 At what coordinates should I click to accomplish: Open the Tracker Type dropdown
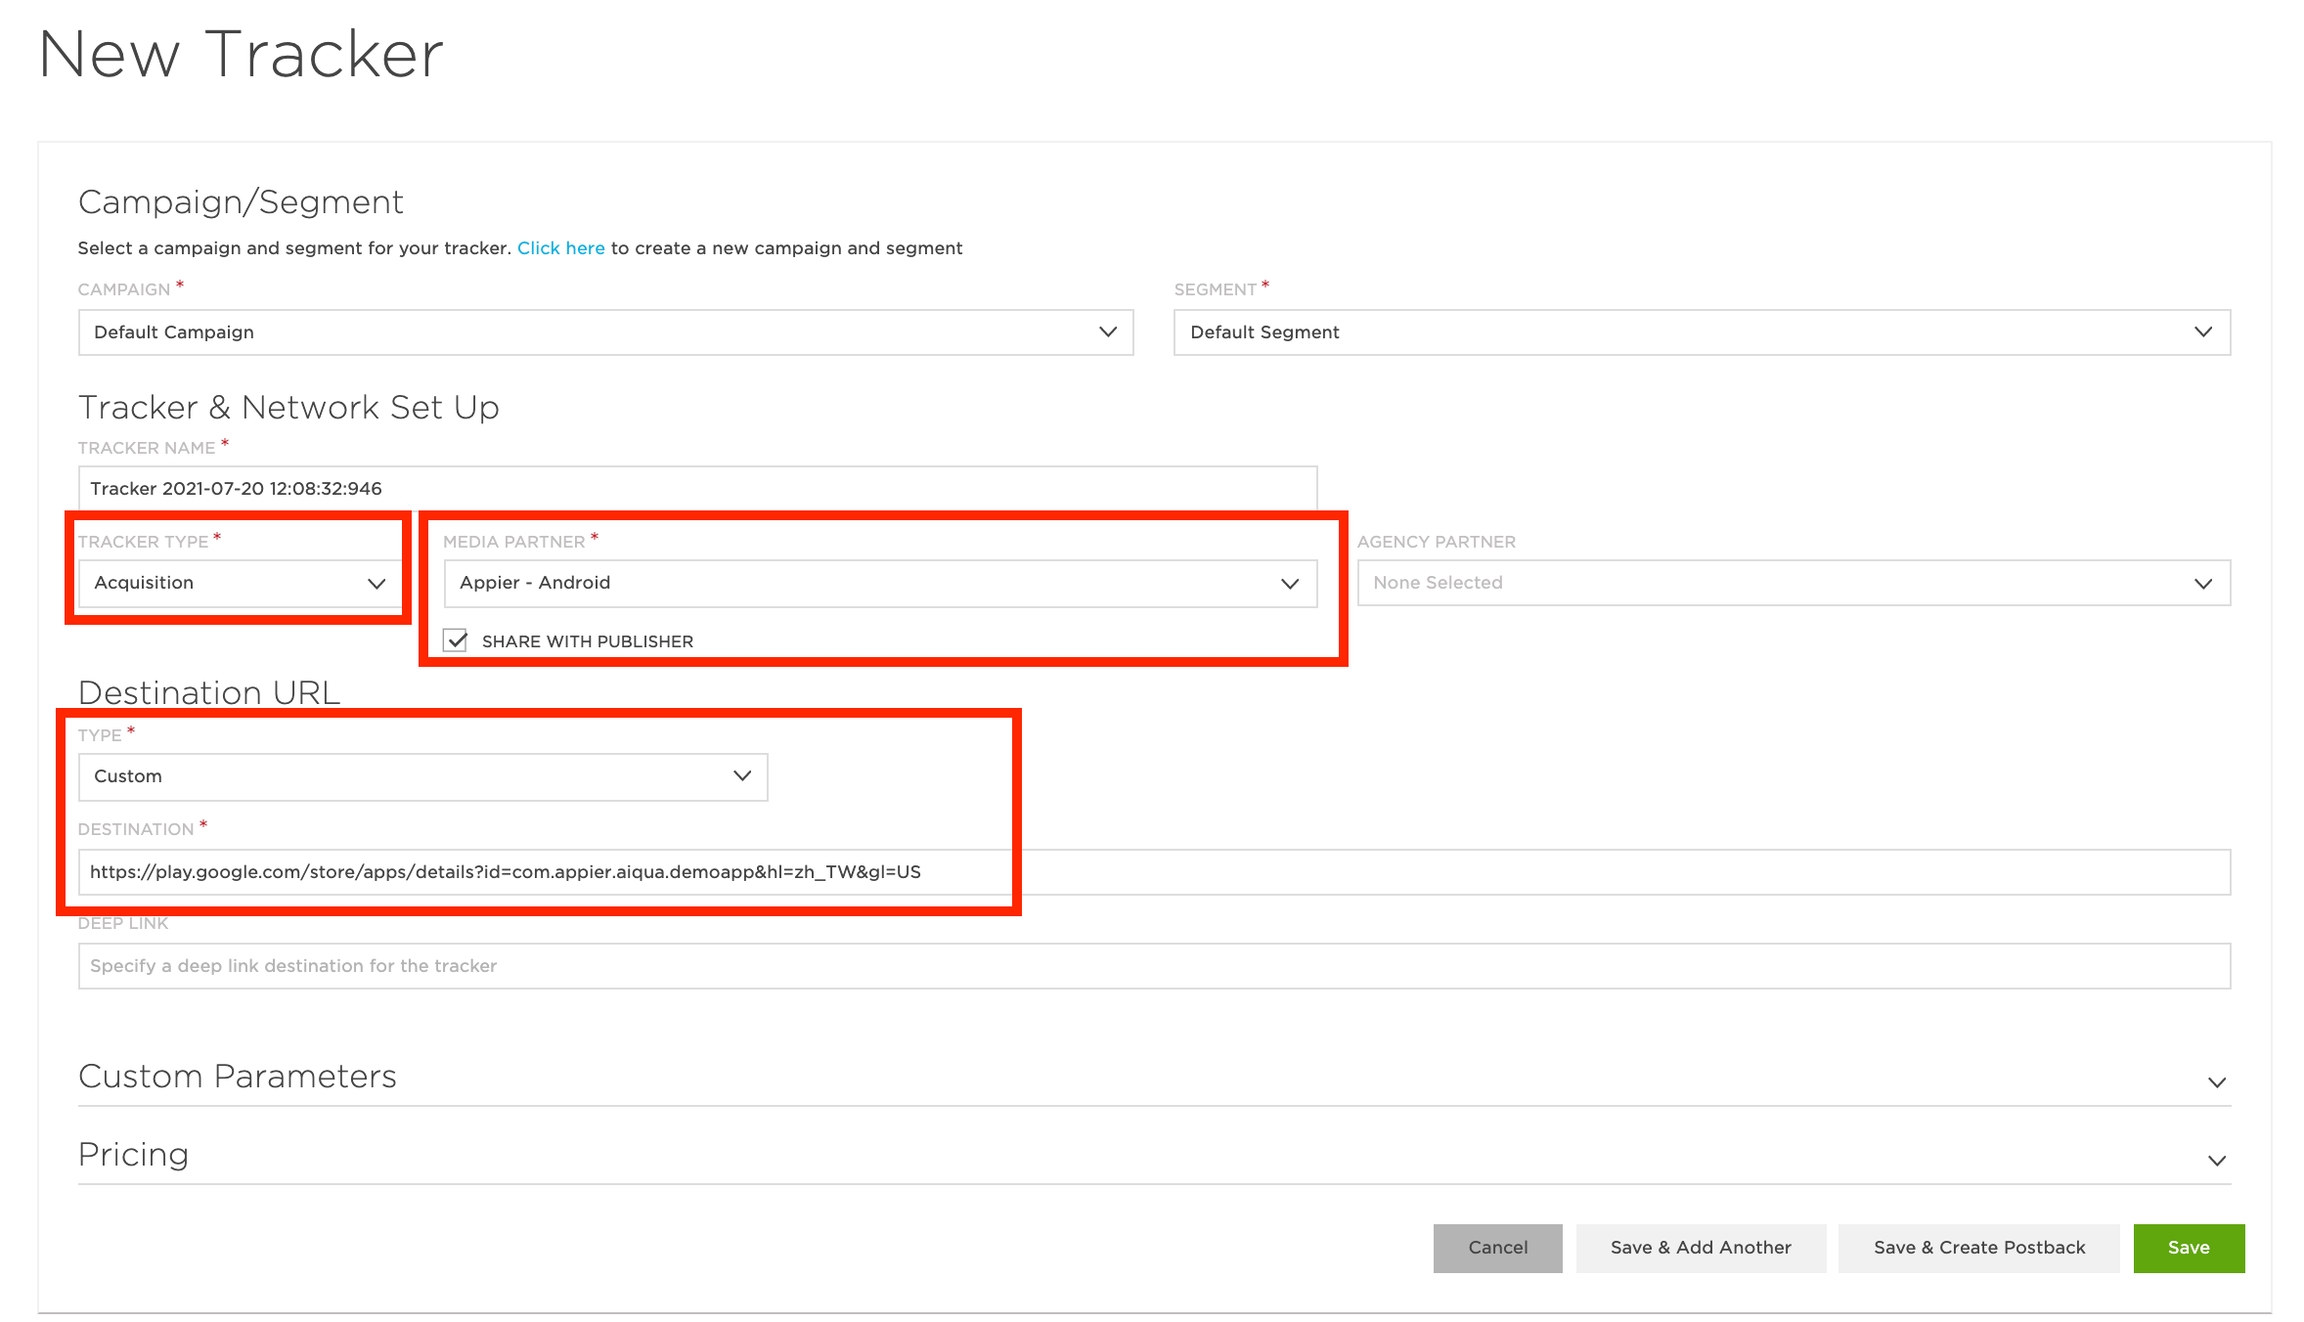pyautogui.click(x=239, y=583)
